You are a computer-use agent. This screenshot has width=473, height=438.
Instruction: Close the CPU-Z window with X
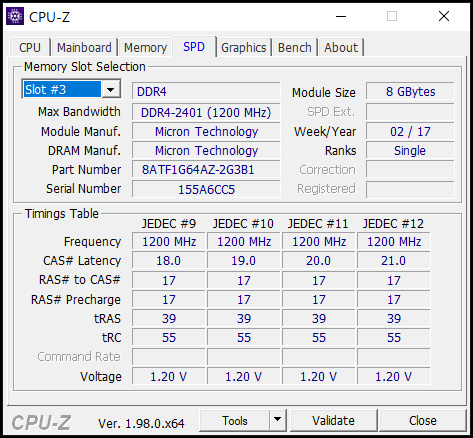(444, 16)
